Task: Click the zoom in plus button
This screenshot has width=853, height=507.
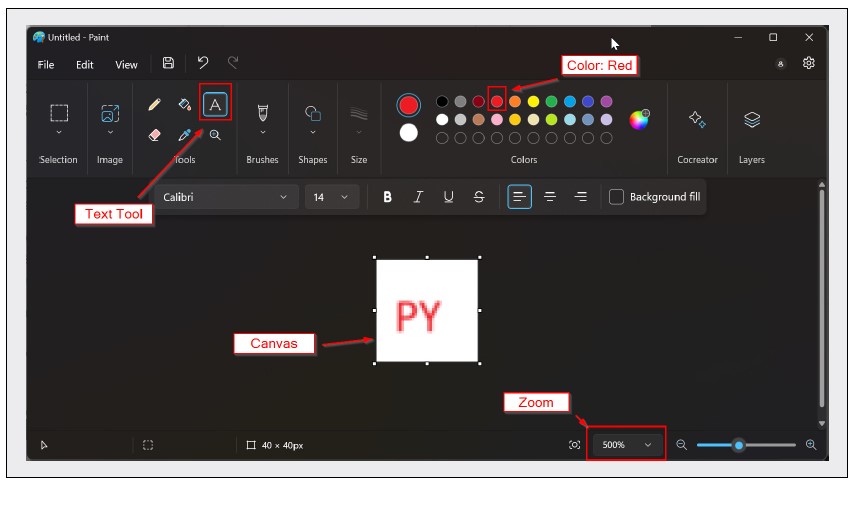Action: pos(811,445)
